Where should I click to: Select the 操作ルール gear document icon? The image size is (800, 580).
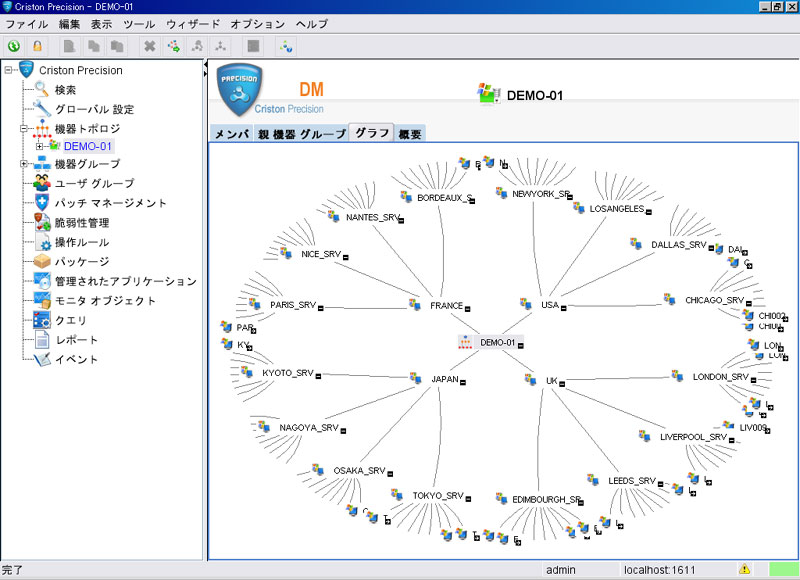[x=42, y=242]
